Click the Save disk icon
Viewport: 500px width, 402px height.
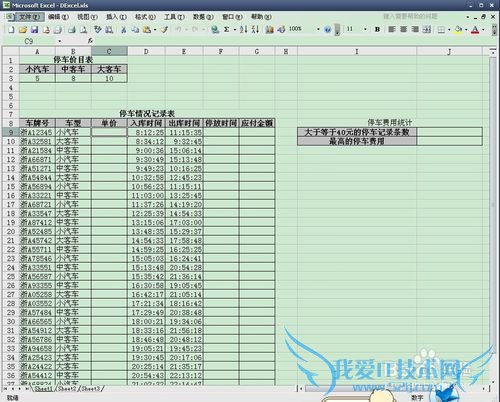[34, 30]
